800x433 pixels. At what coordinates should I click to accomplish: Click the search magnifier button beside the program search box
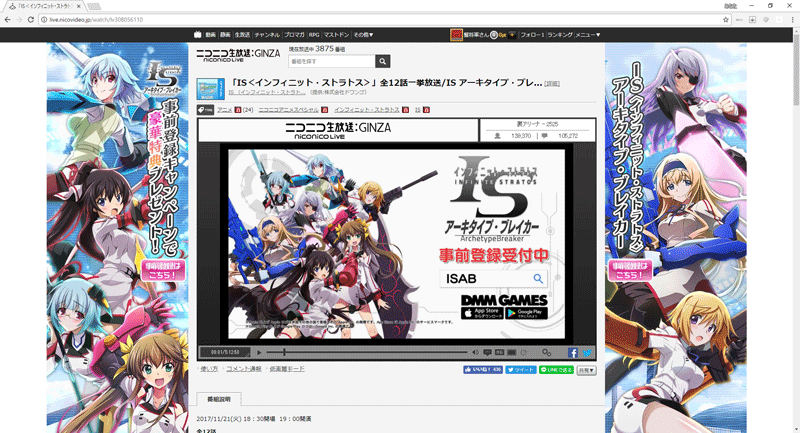click(383, 61)
